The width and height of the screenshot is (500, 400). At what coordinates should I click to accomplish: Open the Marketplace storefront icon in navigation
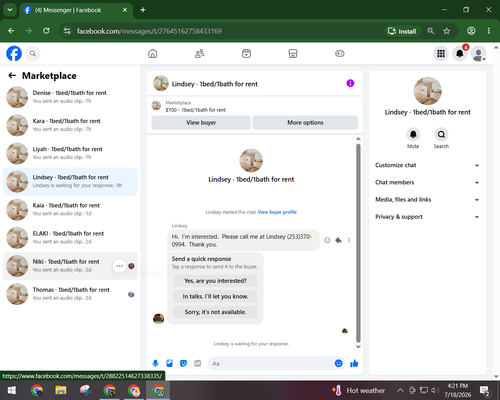[x=293, y=53]
